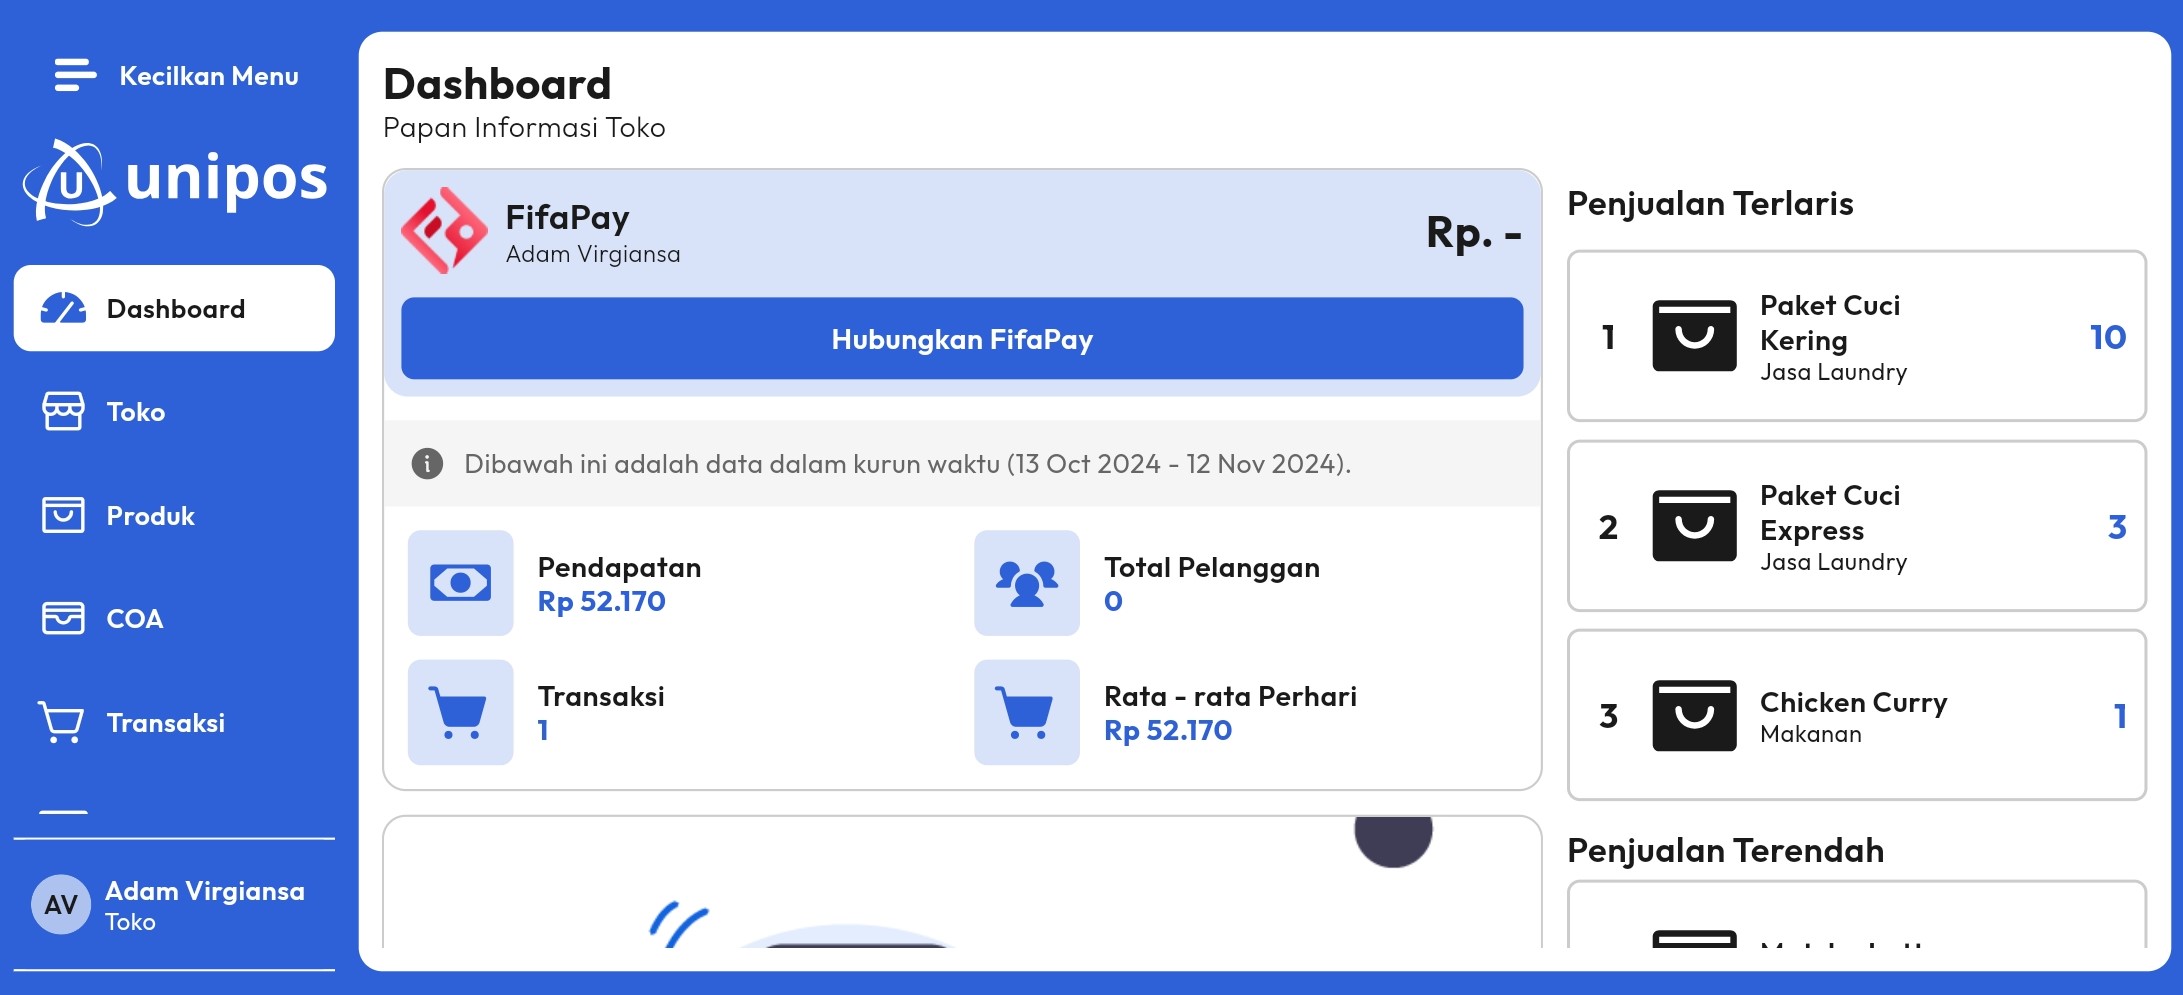The height and width of the screenshot is (995, 2183).
Task: Click the hamburger Kecilkan Menu icon
Action: (x=75, y=75)
